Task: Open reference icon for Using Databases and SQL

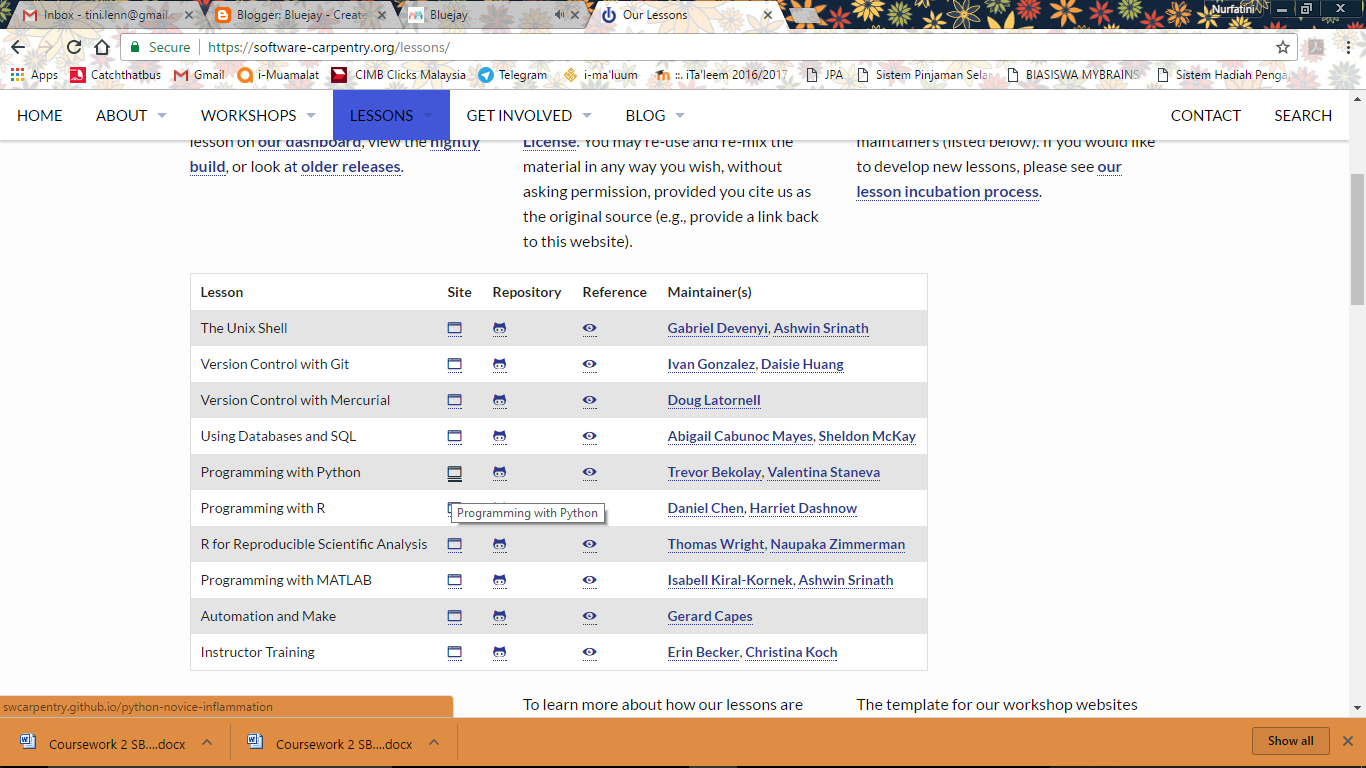Action: point(589,436)
